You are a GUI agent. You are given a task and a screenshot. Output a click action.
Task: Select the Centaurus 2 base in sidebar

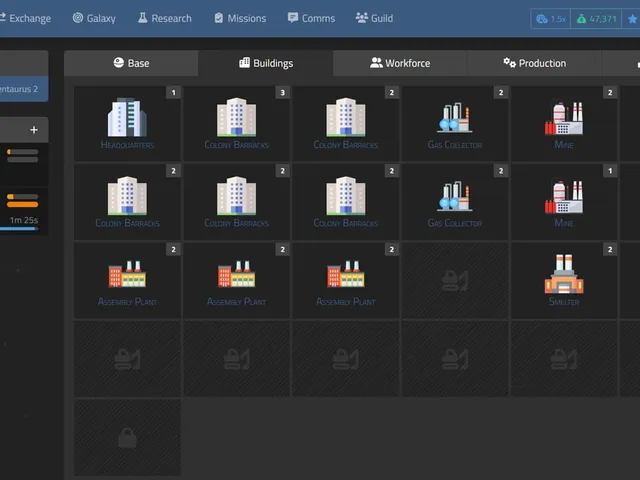(24, 89)
